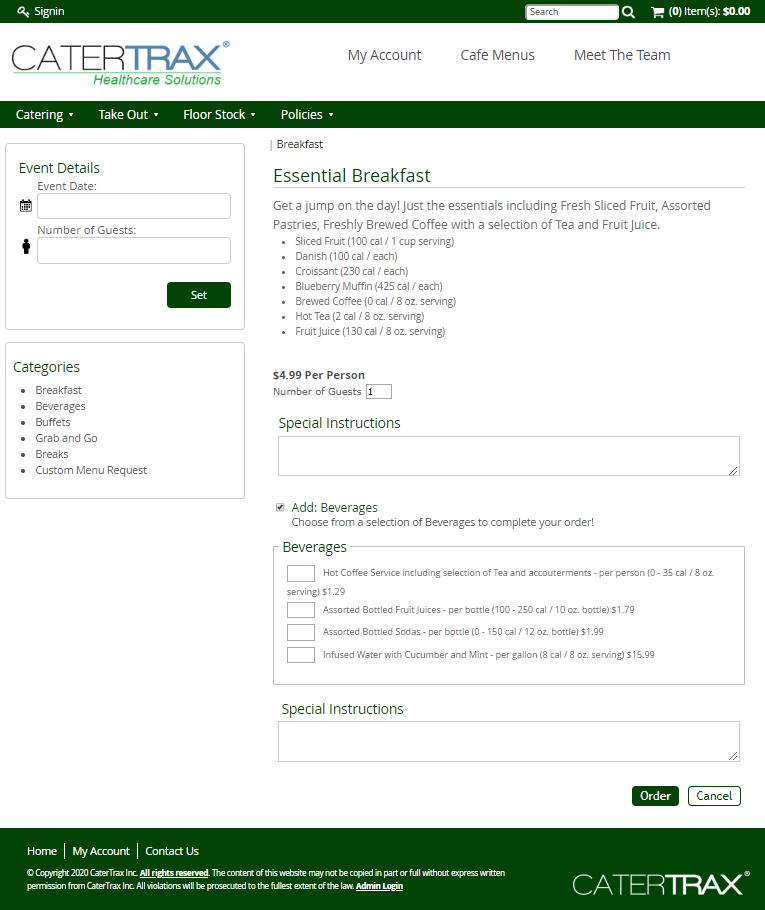Focus the lower Special Instructions textarea

508,741
